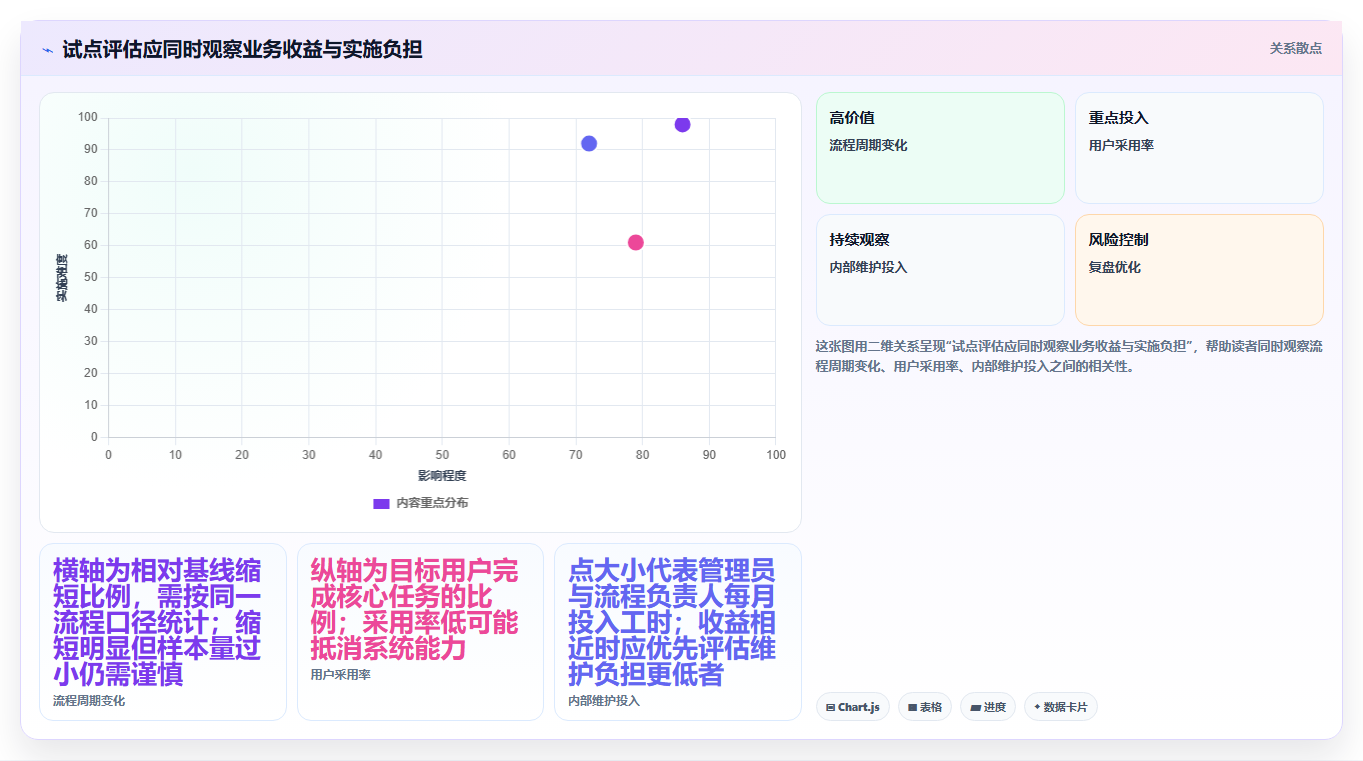Click the purple 横轴为相对基线缩短比例 headline text
Screen dimensions: 1363x761
coord(157,622)
